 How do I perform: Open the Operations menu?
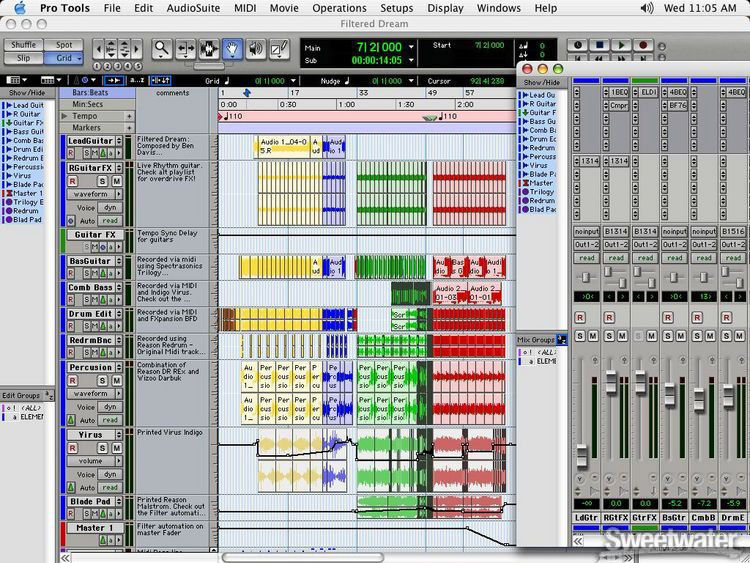tap(339, 8)
